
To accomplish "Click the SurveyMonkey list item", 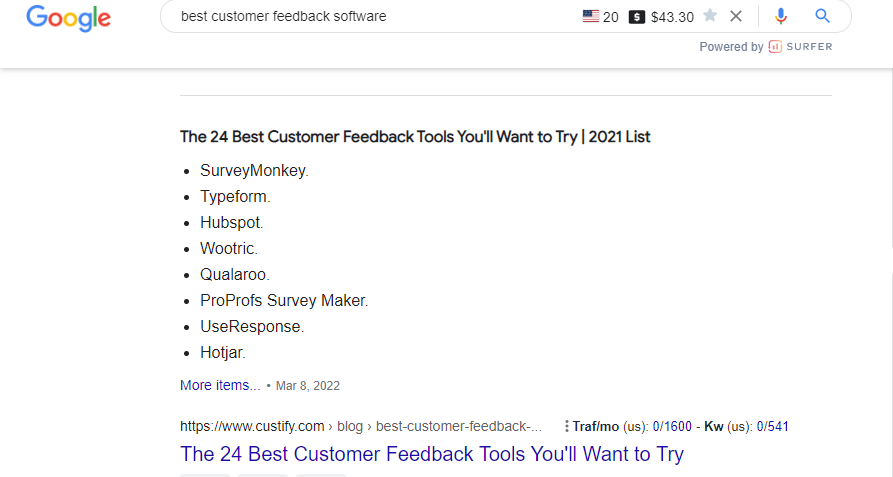I will pyautogui.click(x=254, y=171).
